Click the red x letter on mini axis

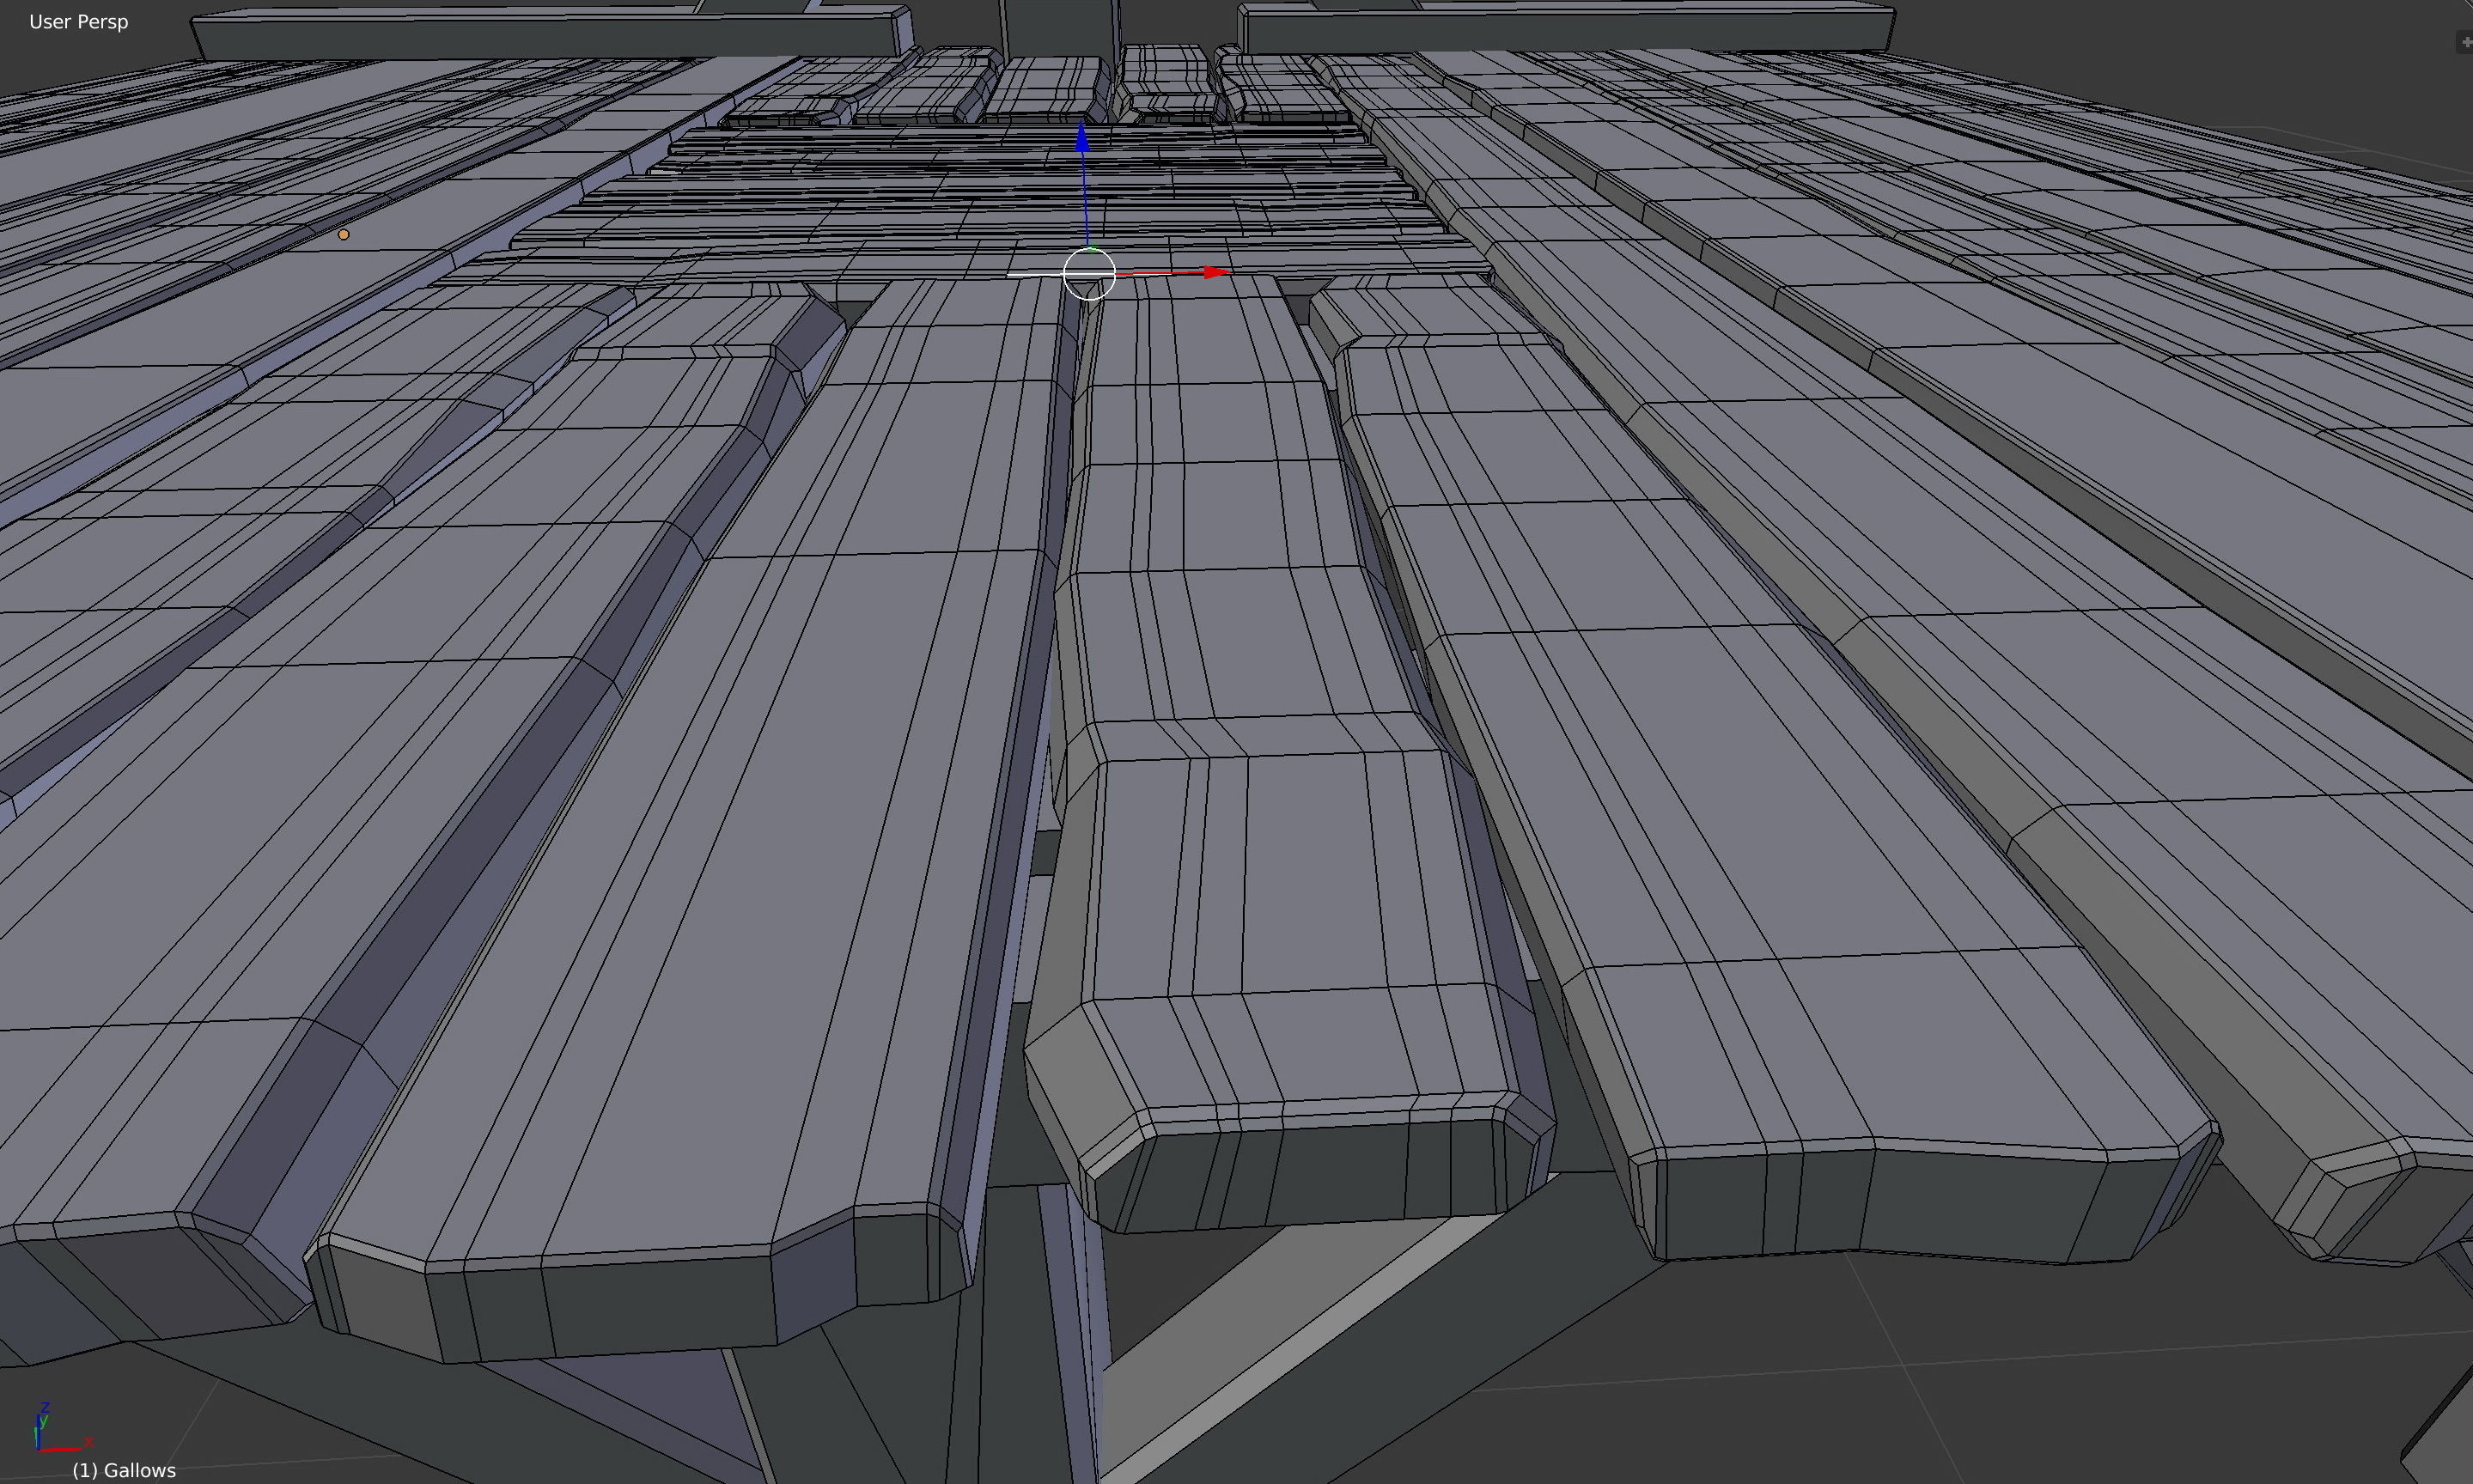[x=88, y=1441]
